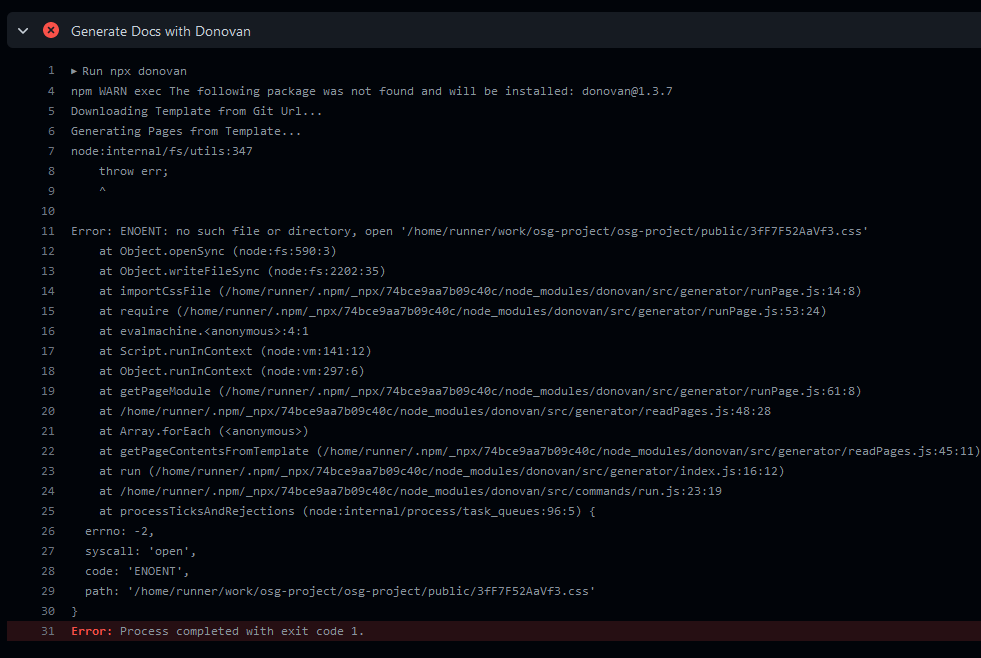Click the npm WARN exec log line

[x=372, y=91]
